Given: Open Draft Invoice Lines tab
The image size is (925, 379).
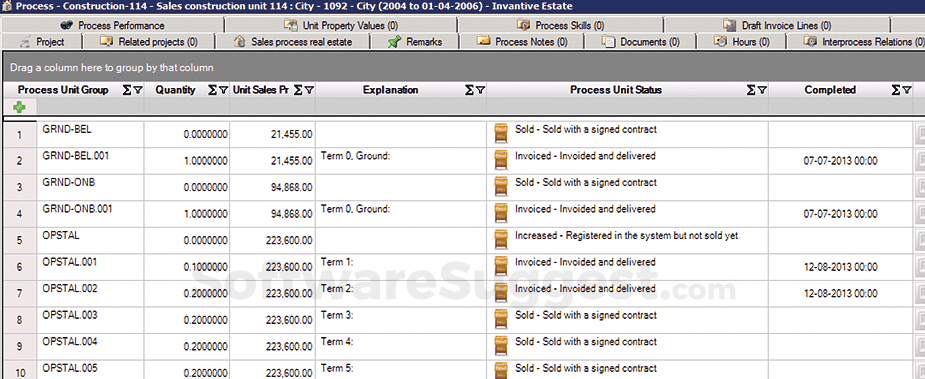Looking at the screenshot, I should [x=777, y=25].
